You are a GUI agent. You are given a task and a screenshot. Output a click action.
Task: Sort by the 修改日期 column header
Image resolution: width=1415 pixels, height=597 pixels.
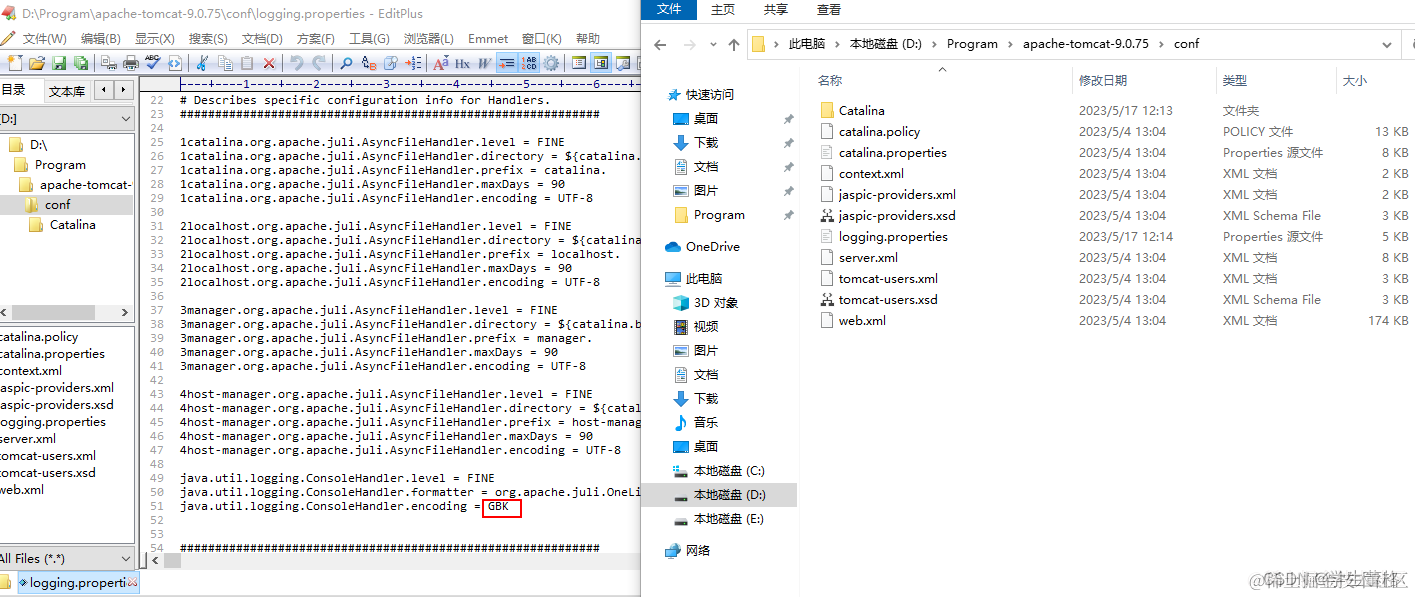pyautogui.click(x=1143, y=80)
